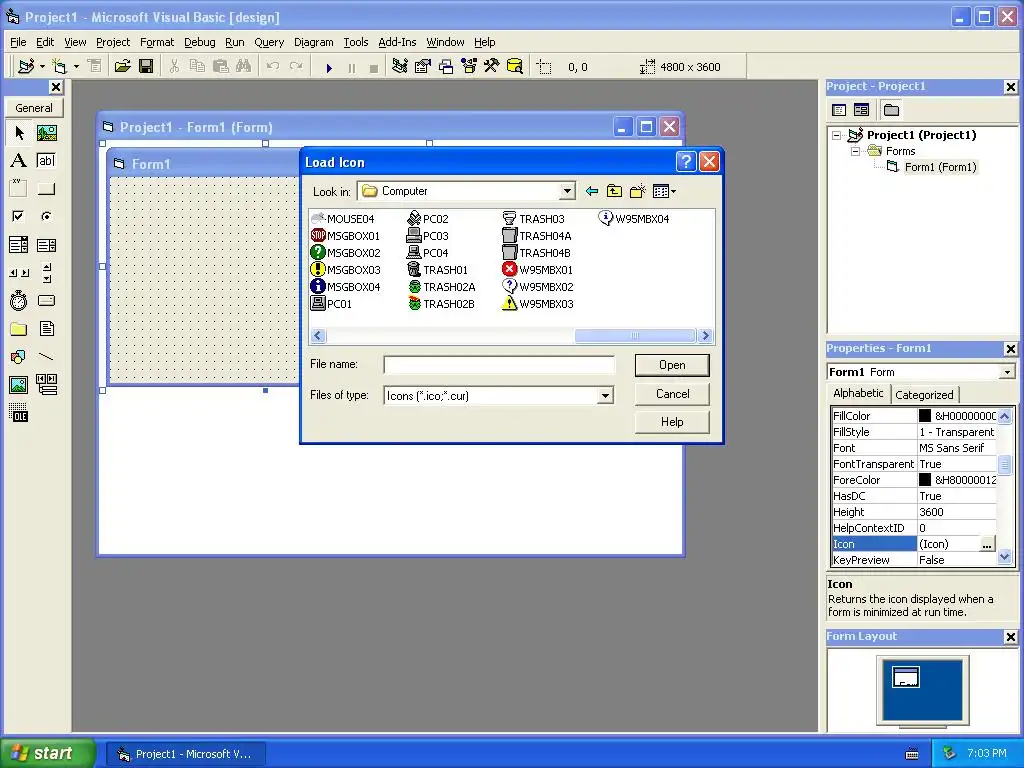Click the file list horizontal scrollbar thumb

[x=635, y=336]
